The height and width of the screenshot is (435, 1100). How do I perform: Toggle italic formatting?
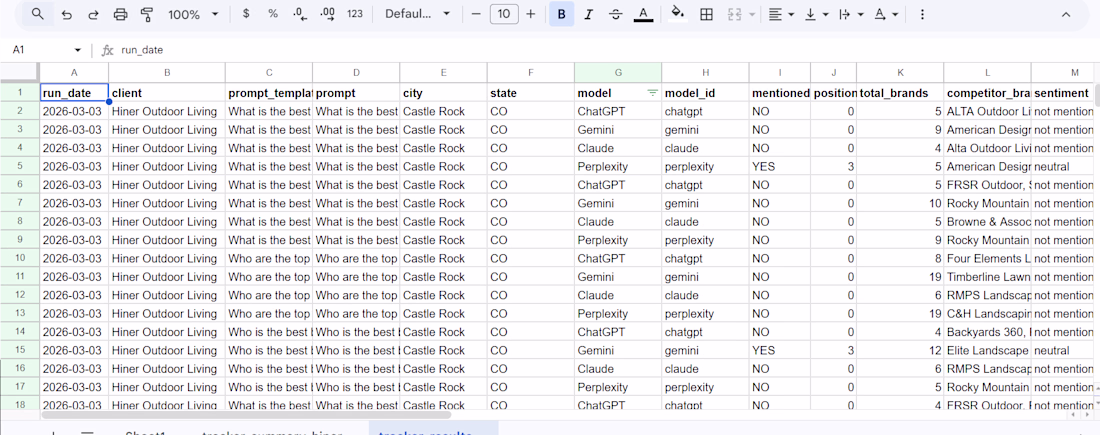(588, 15)
